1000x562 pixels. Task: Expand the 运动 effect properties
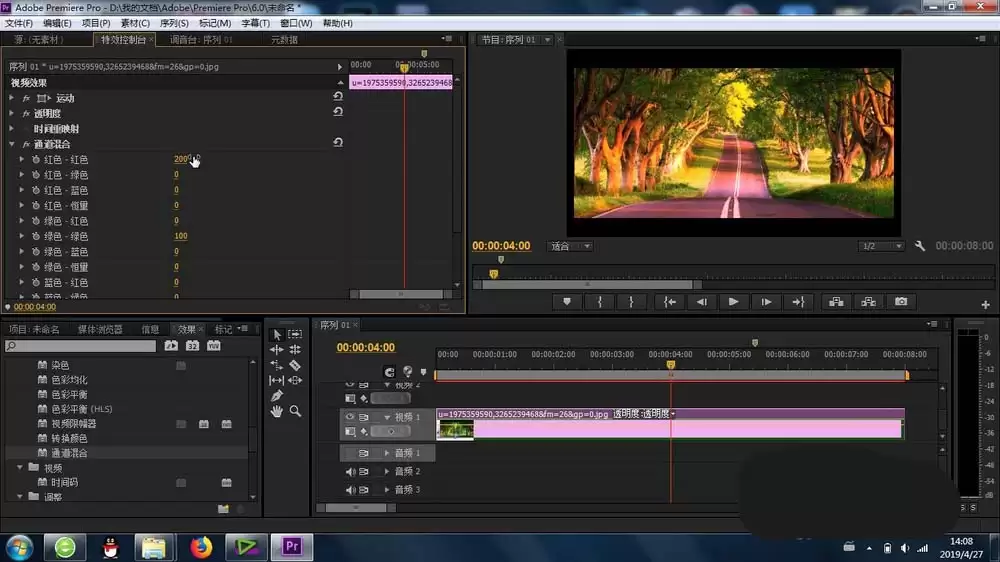(x=11, y=98)
